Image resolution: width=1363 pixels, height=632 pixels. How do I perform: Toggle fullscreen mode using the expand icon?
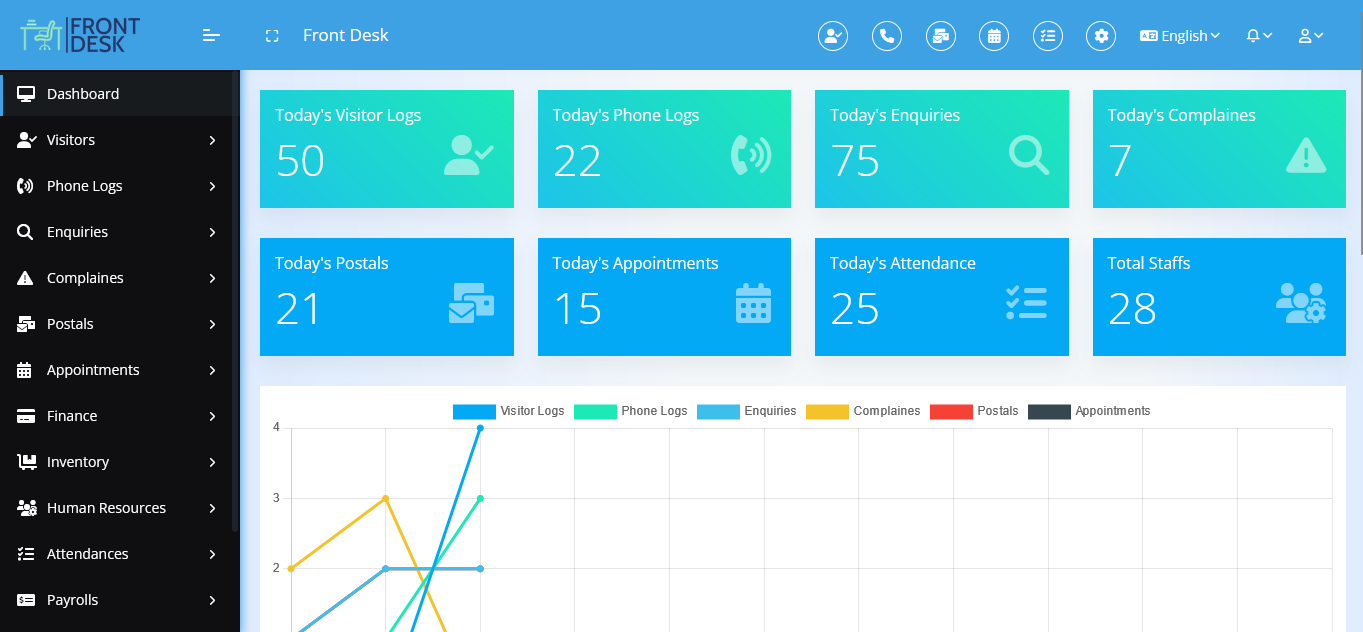coord(272,36)
